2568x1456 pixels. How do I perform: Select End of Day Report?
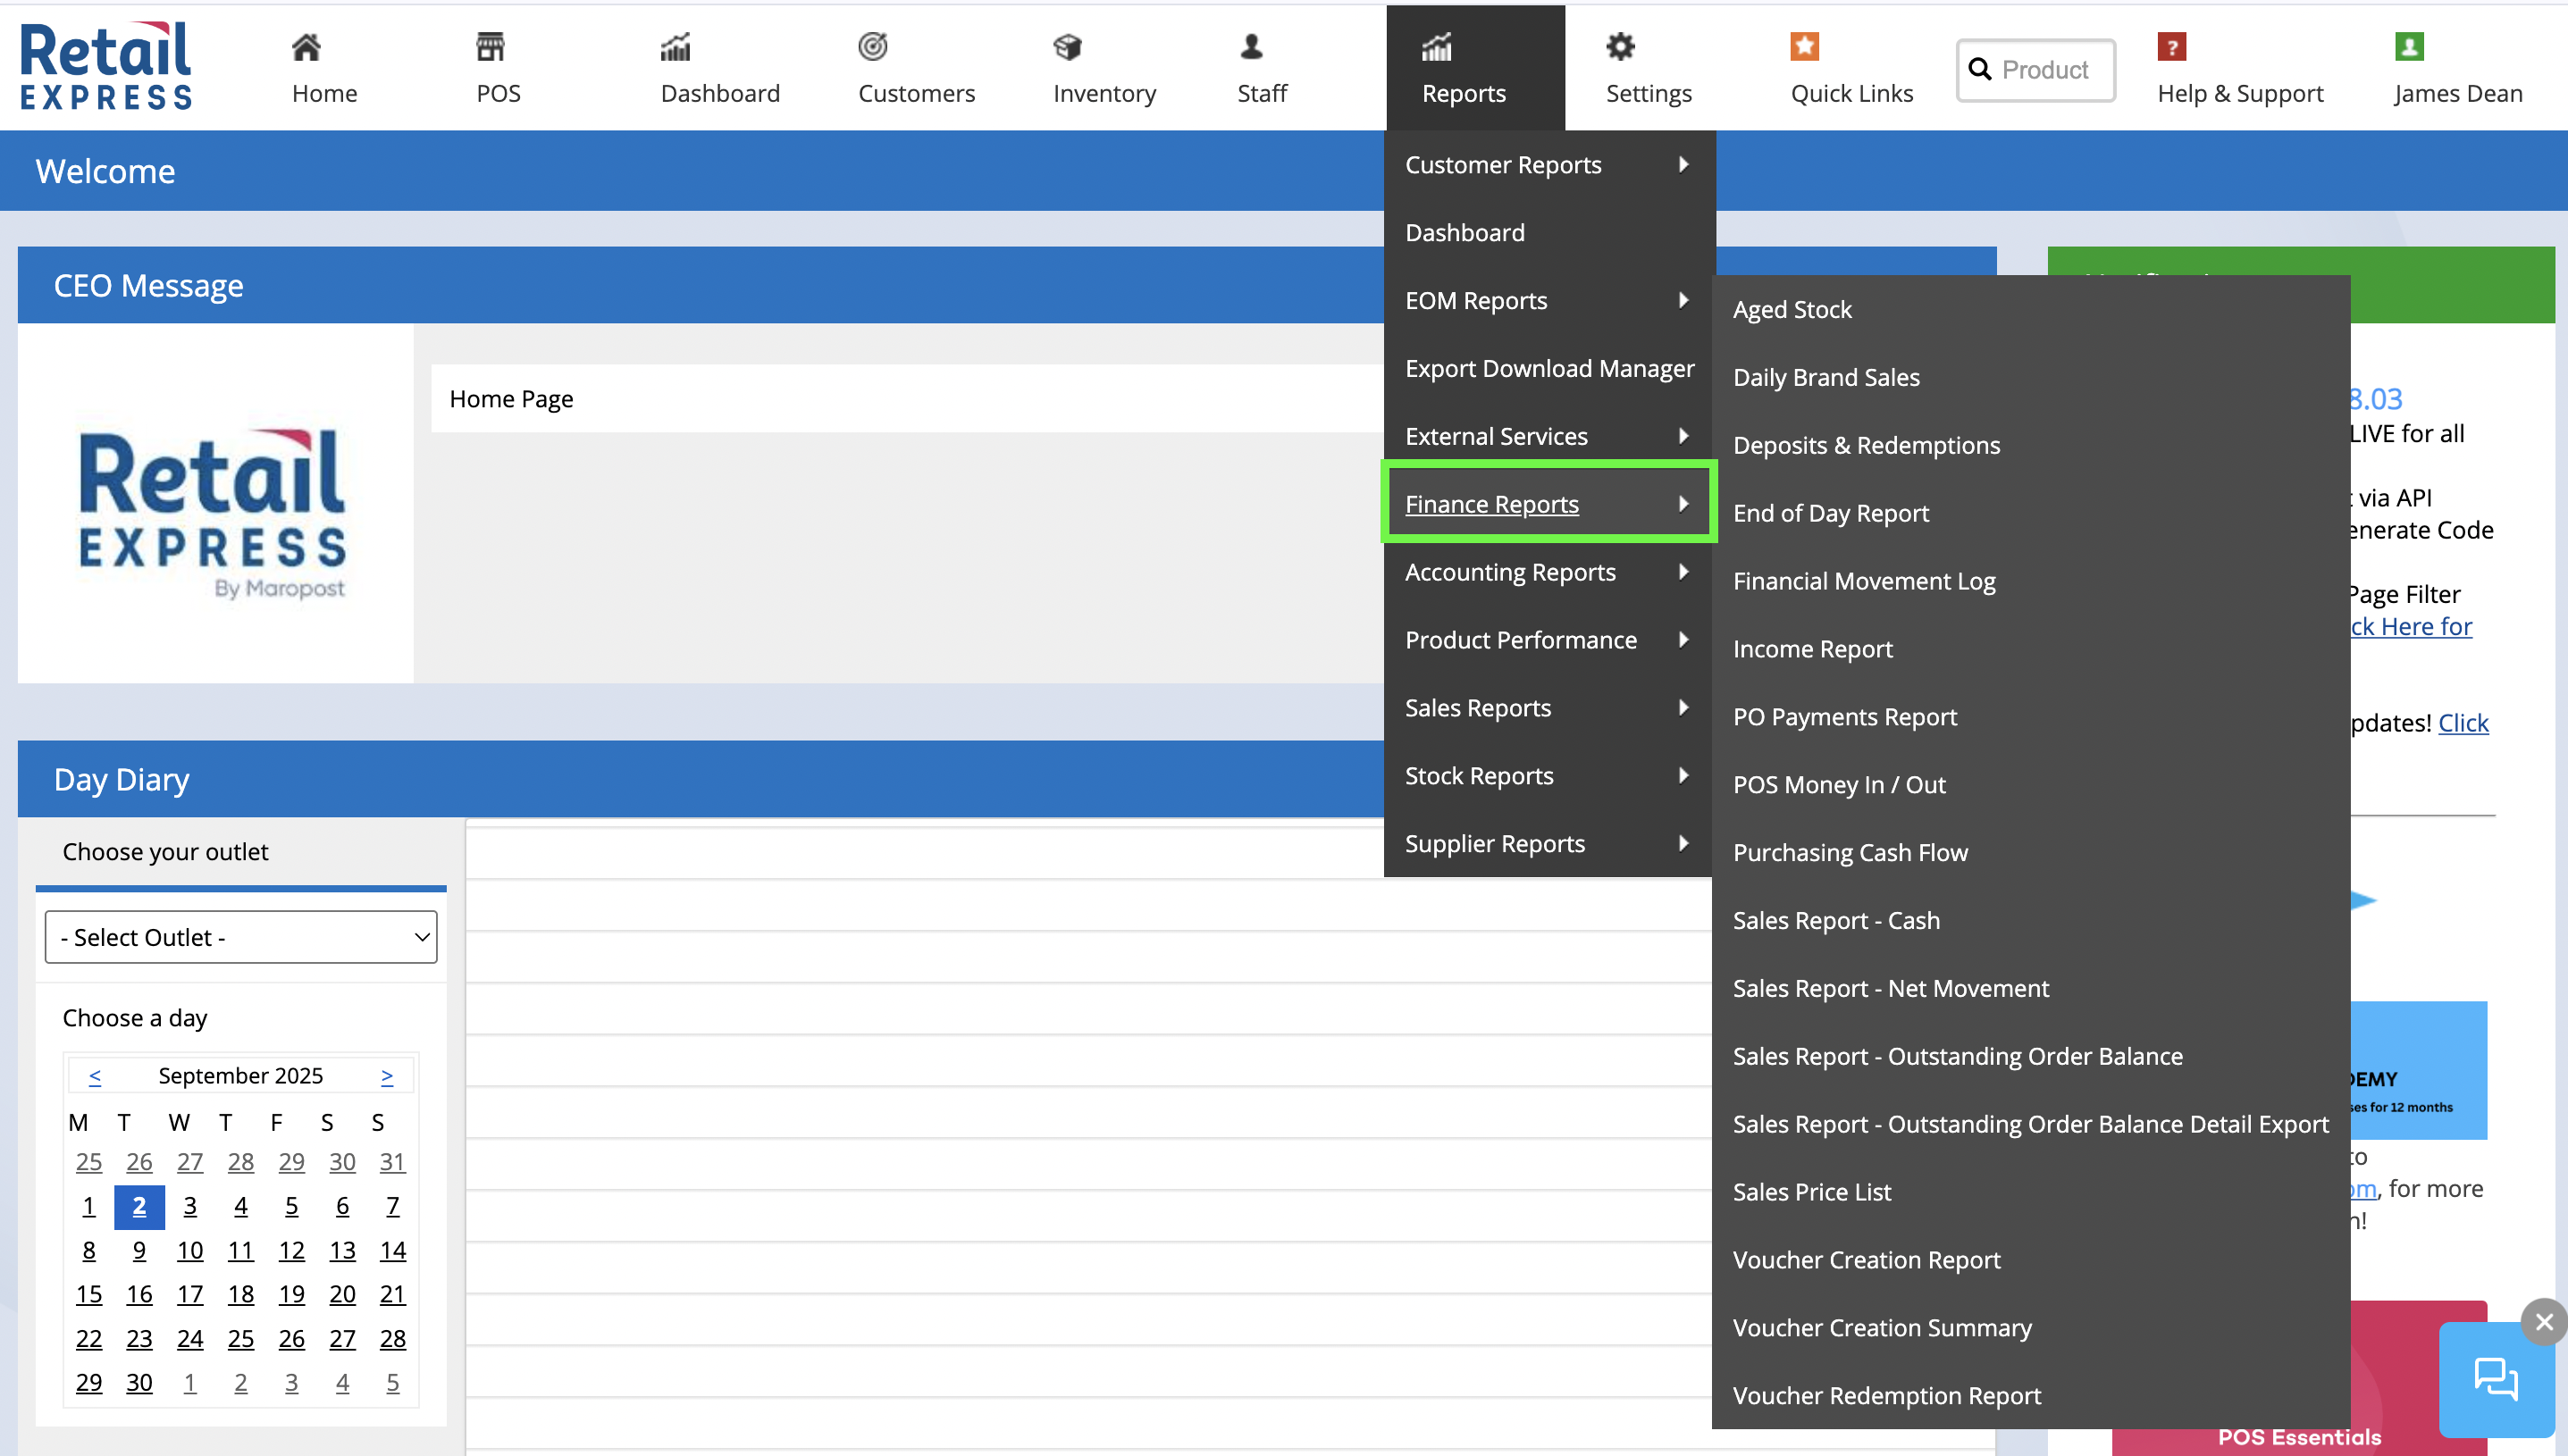[1830, 513]
